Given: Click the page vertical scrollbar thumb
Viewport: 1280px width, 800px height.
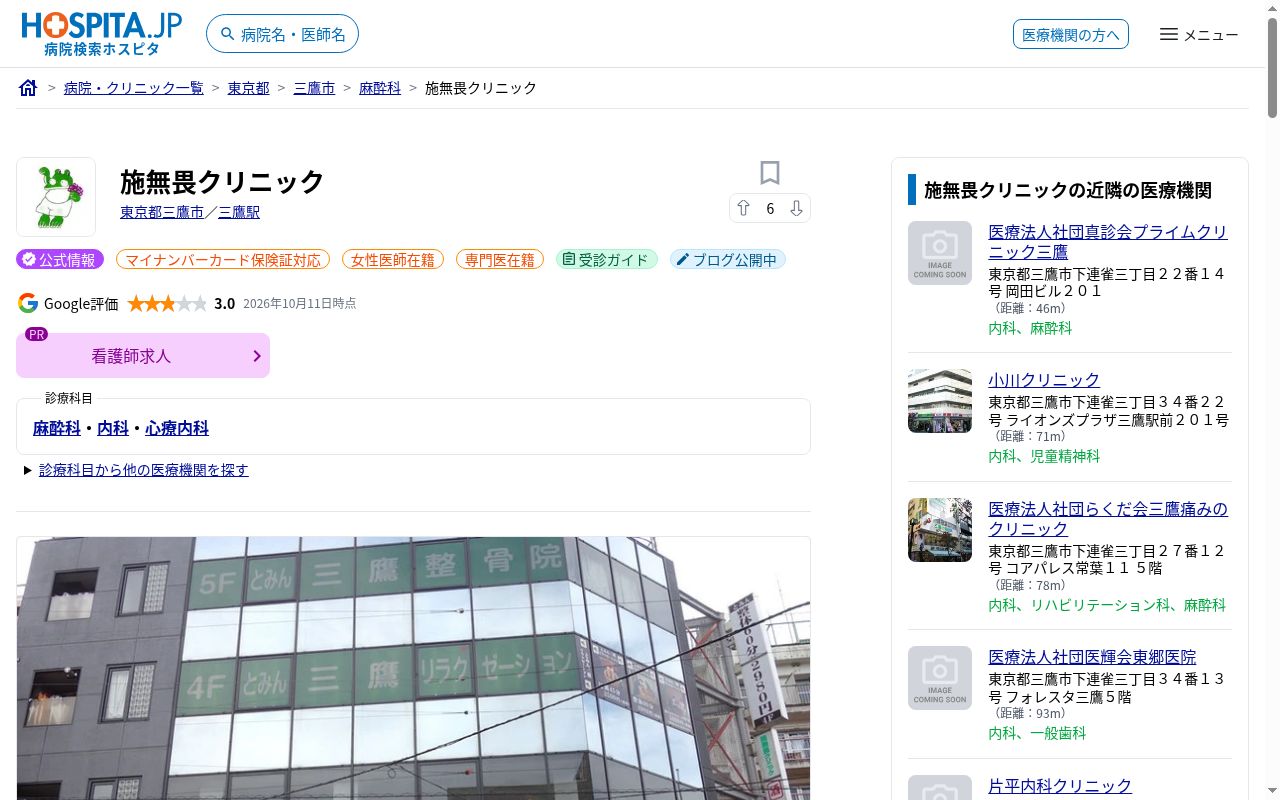Looking at the screenshot, I should point(1272,68).
